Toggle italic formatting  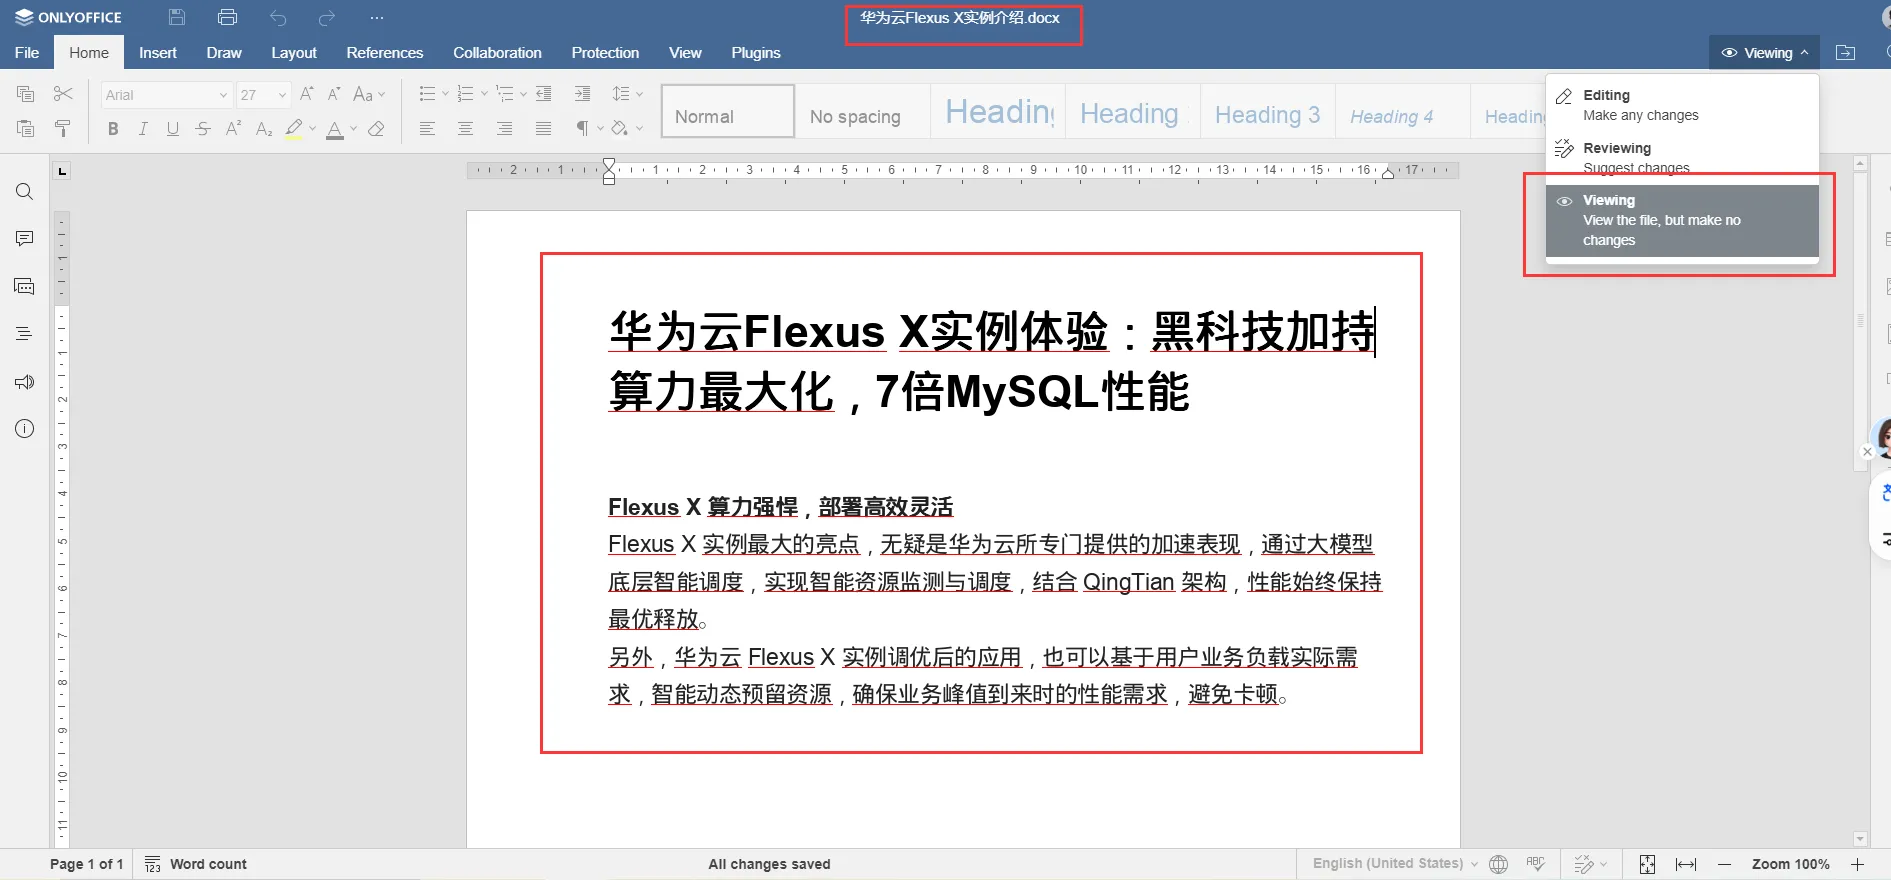[143, 129]
